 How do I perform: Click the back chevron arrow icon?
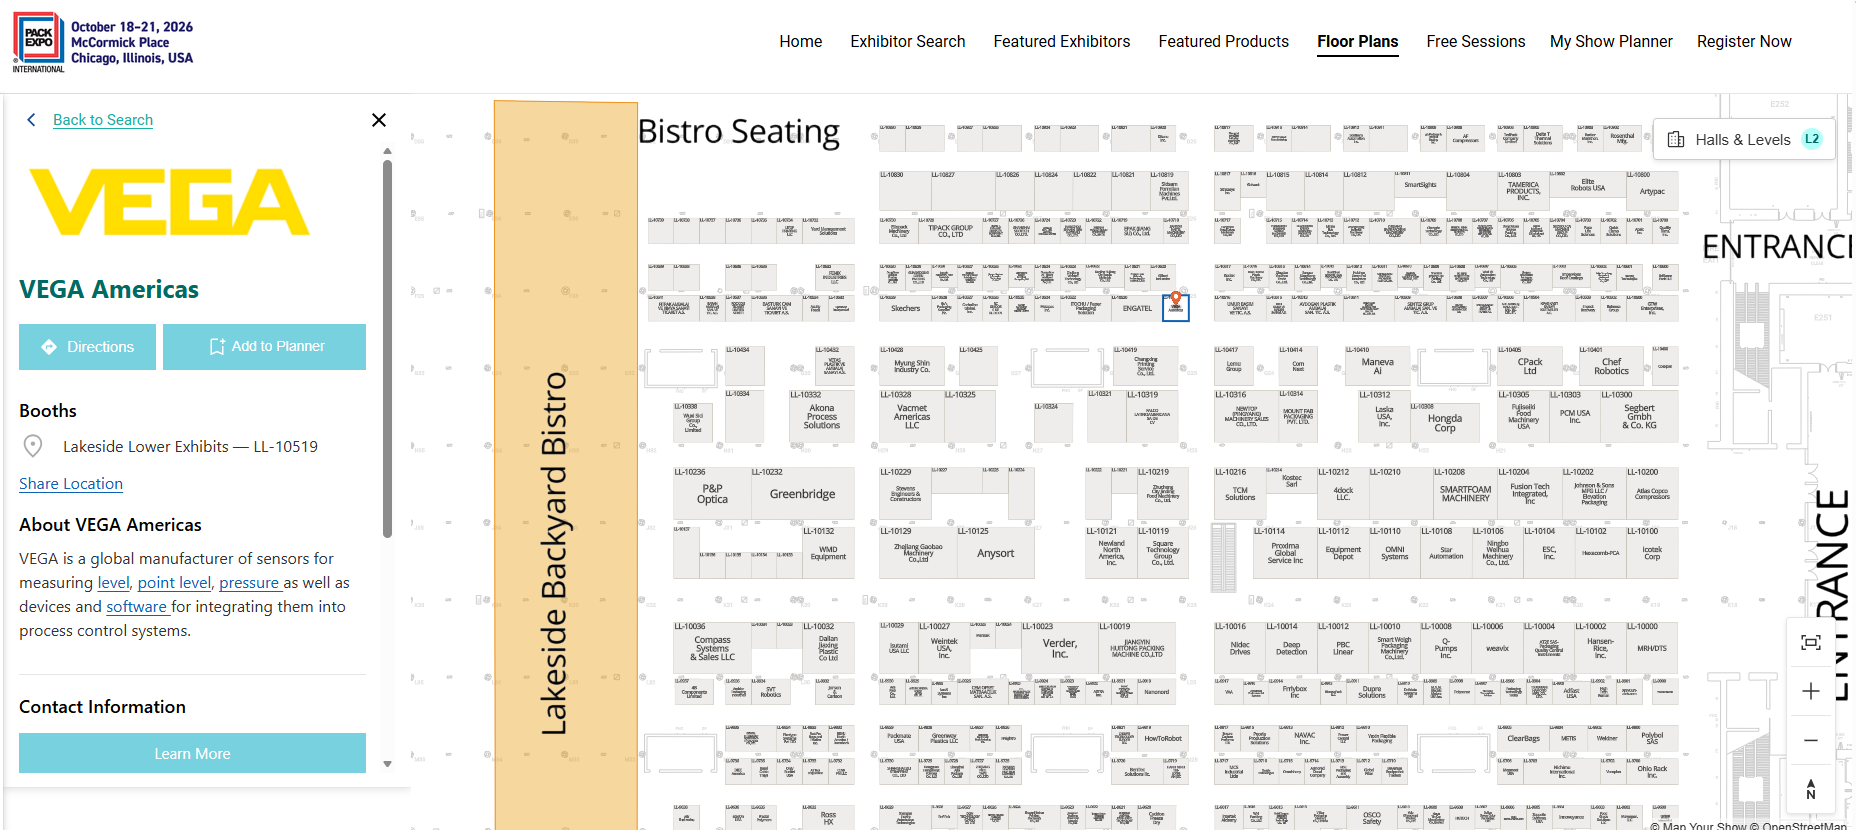[x=32, y=120]
